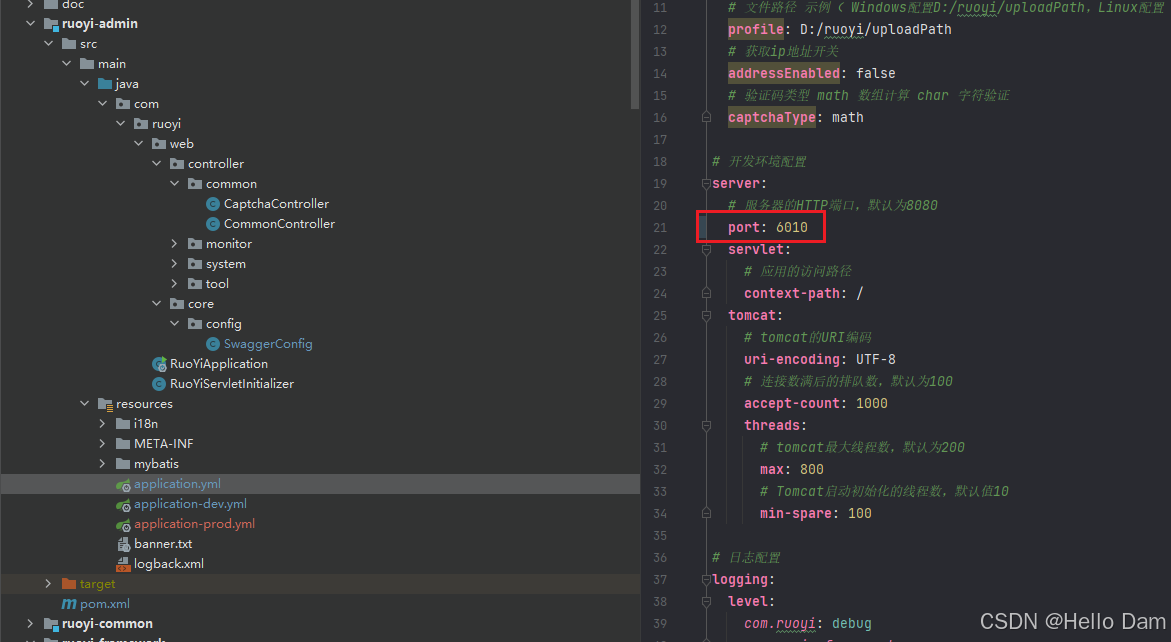
Task: Click the addressEnabled key on line 14
Action: point(783,74)
